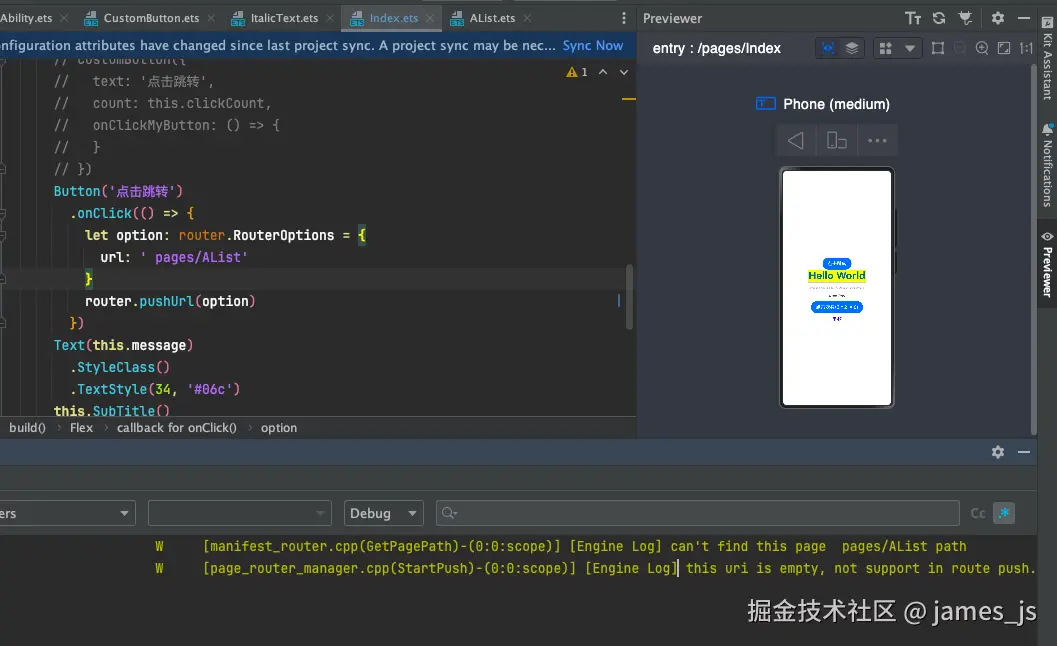Open search history via magnifier icon

point(449,513)
